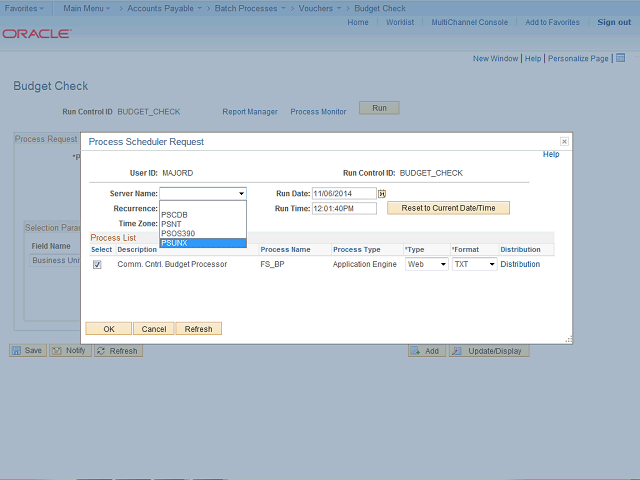Open the Favorites menu
The width and height of the screenshot is (640, 480).
click(x=24, y=8)
